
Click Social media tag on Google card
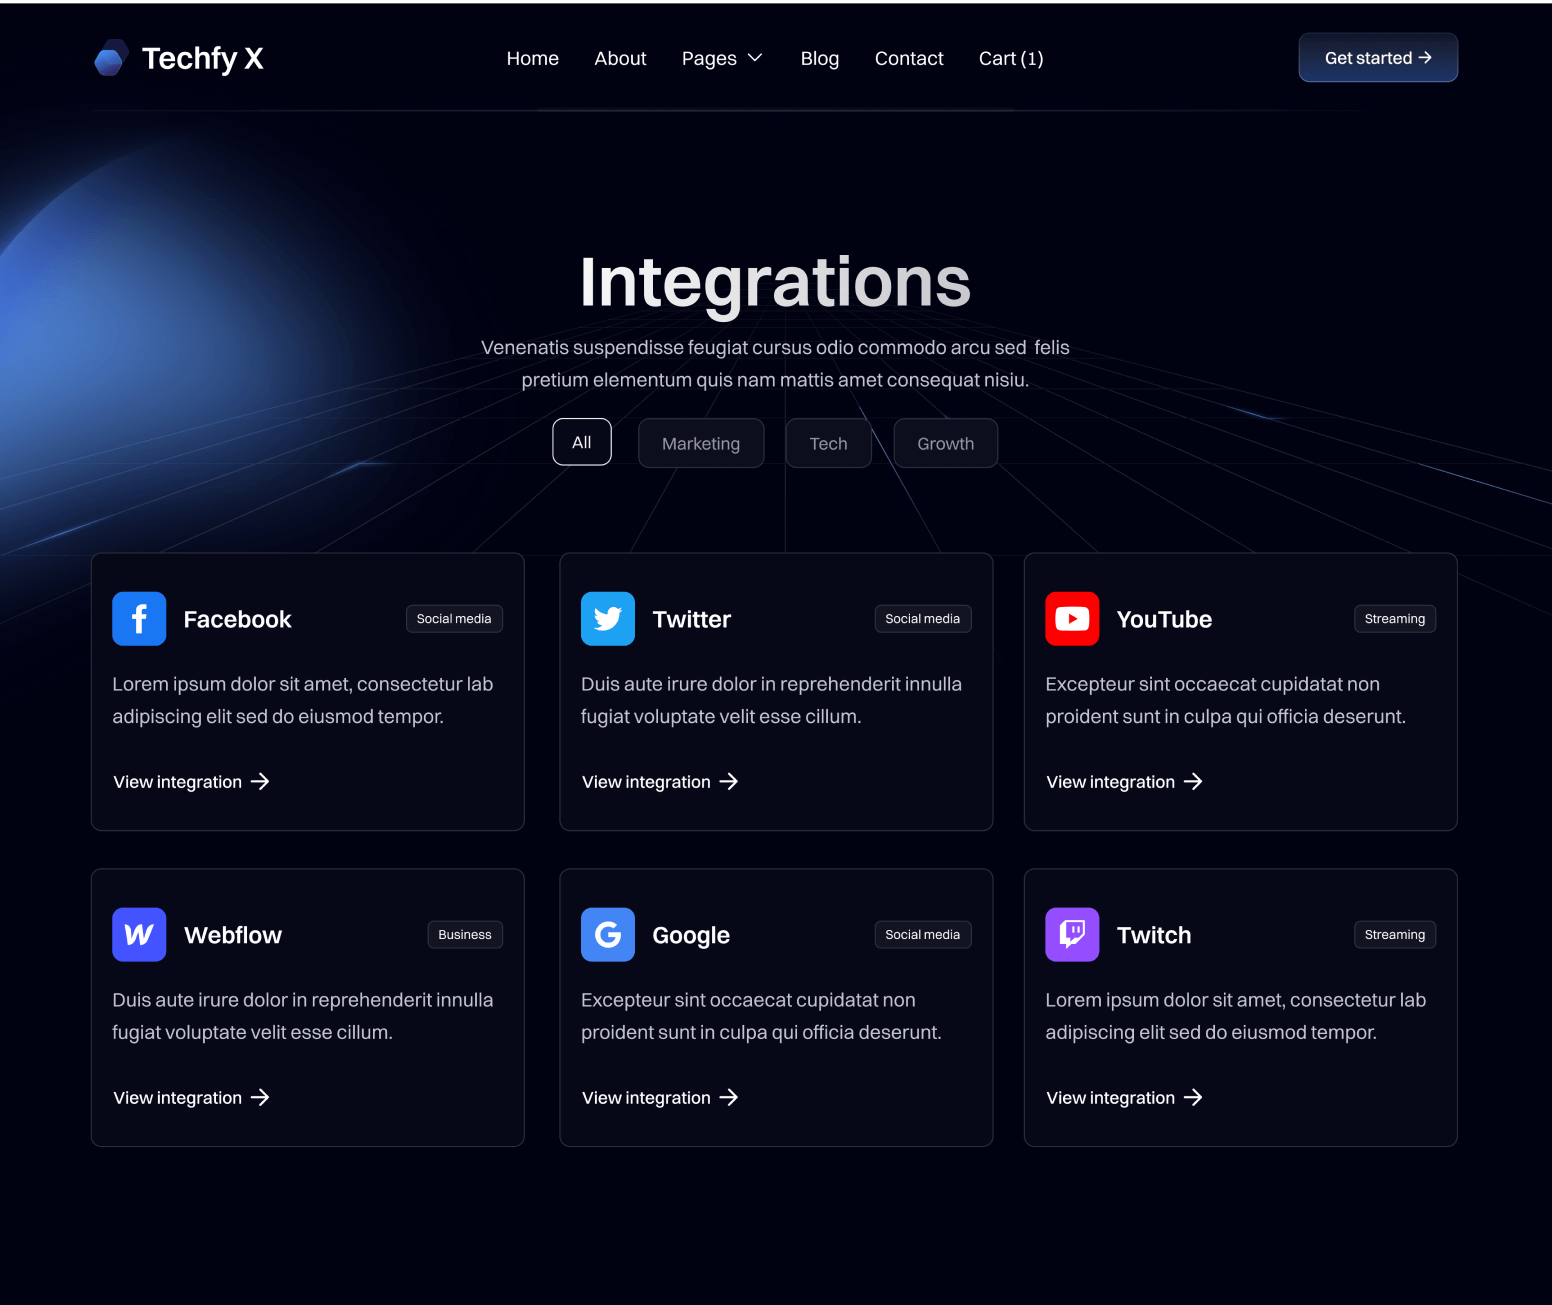(x=922, y=935)
